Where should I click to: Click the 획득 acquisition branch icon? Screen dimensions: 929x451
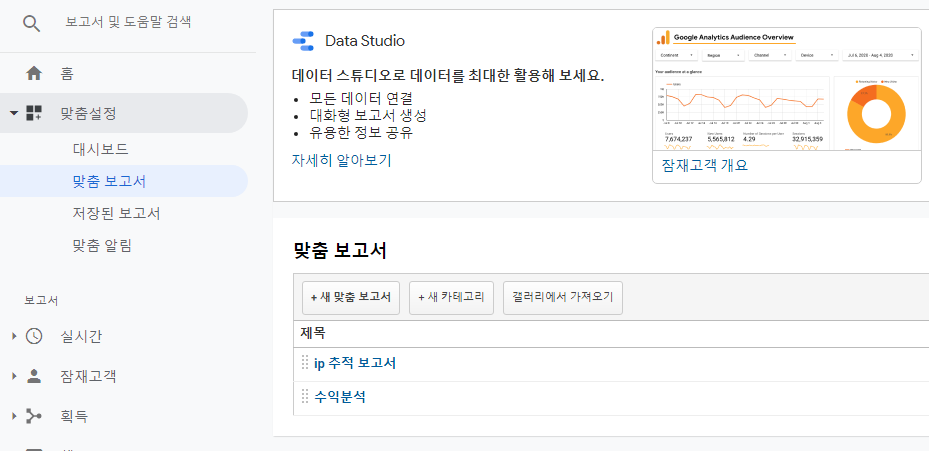point(34,417)
